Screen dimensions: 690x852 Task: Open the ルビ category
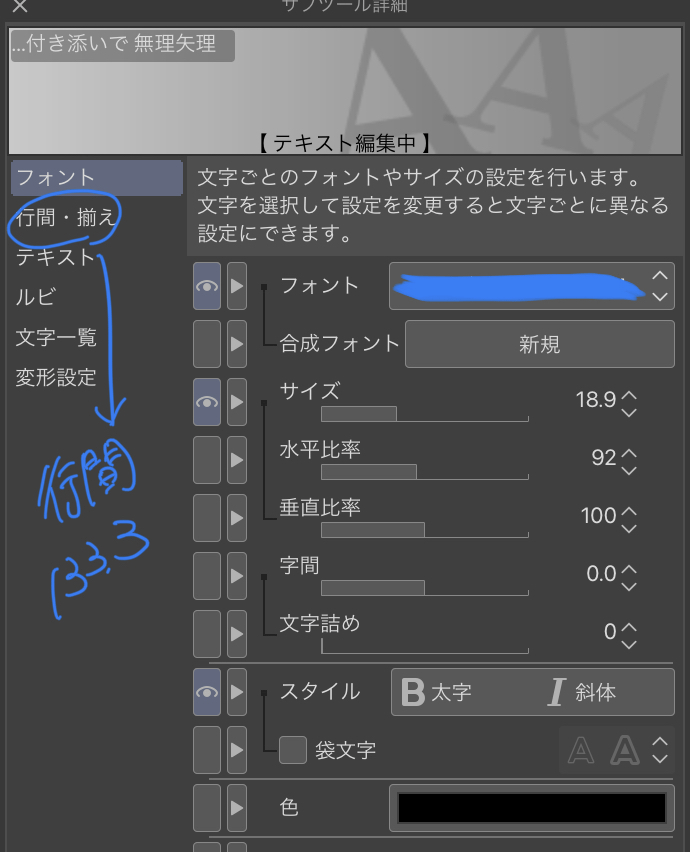pos(35,297)
